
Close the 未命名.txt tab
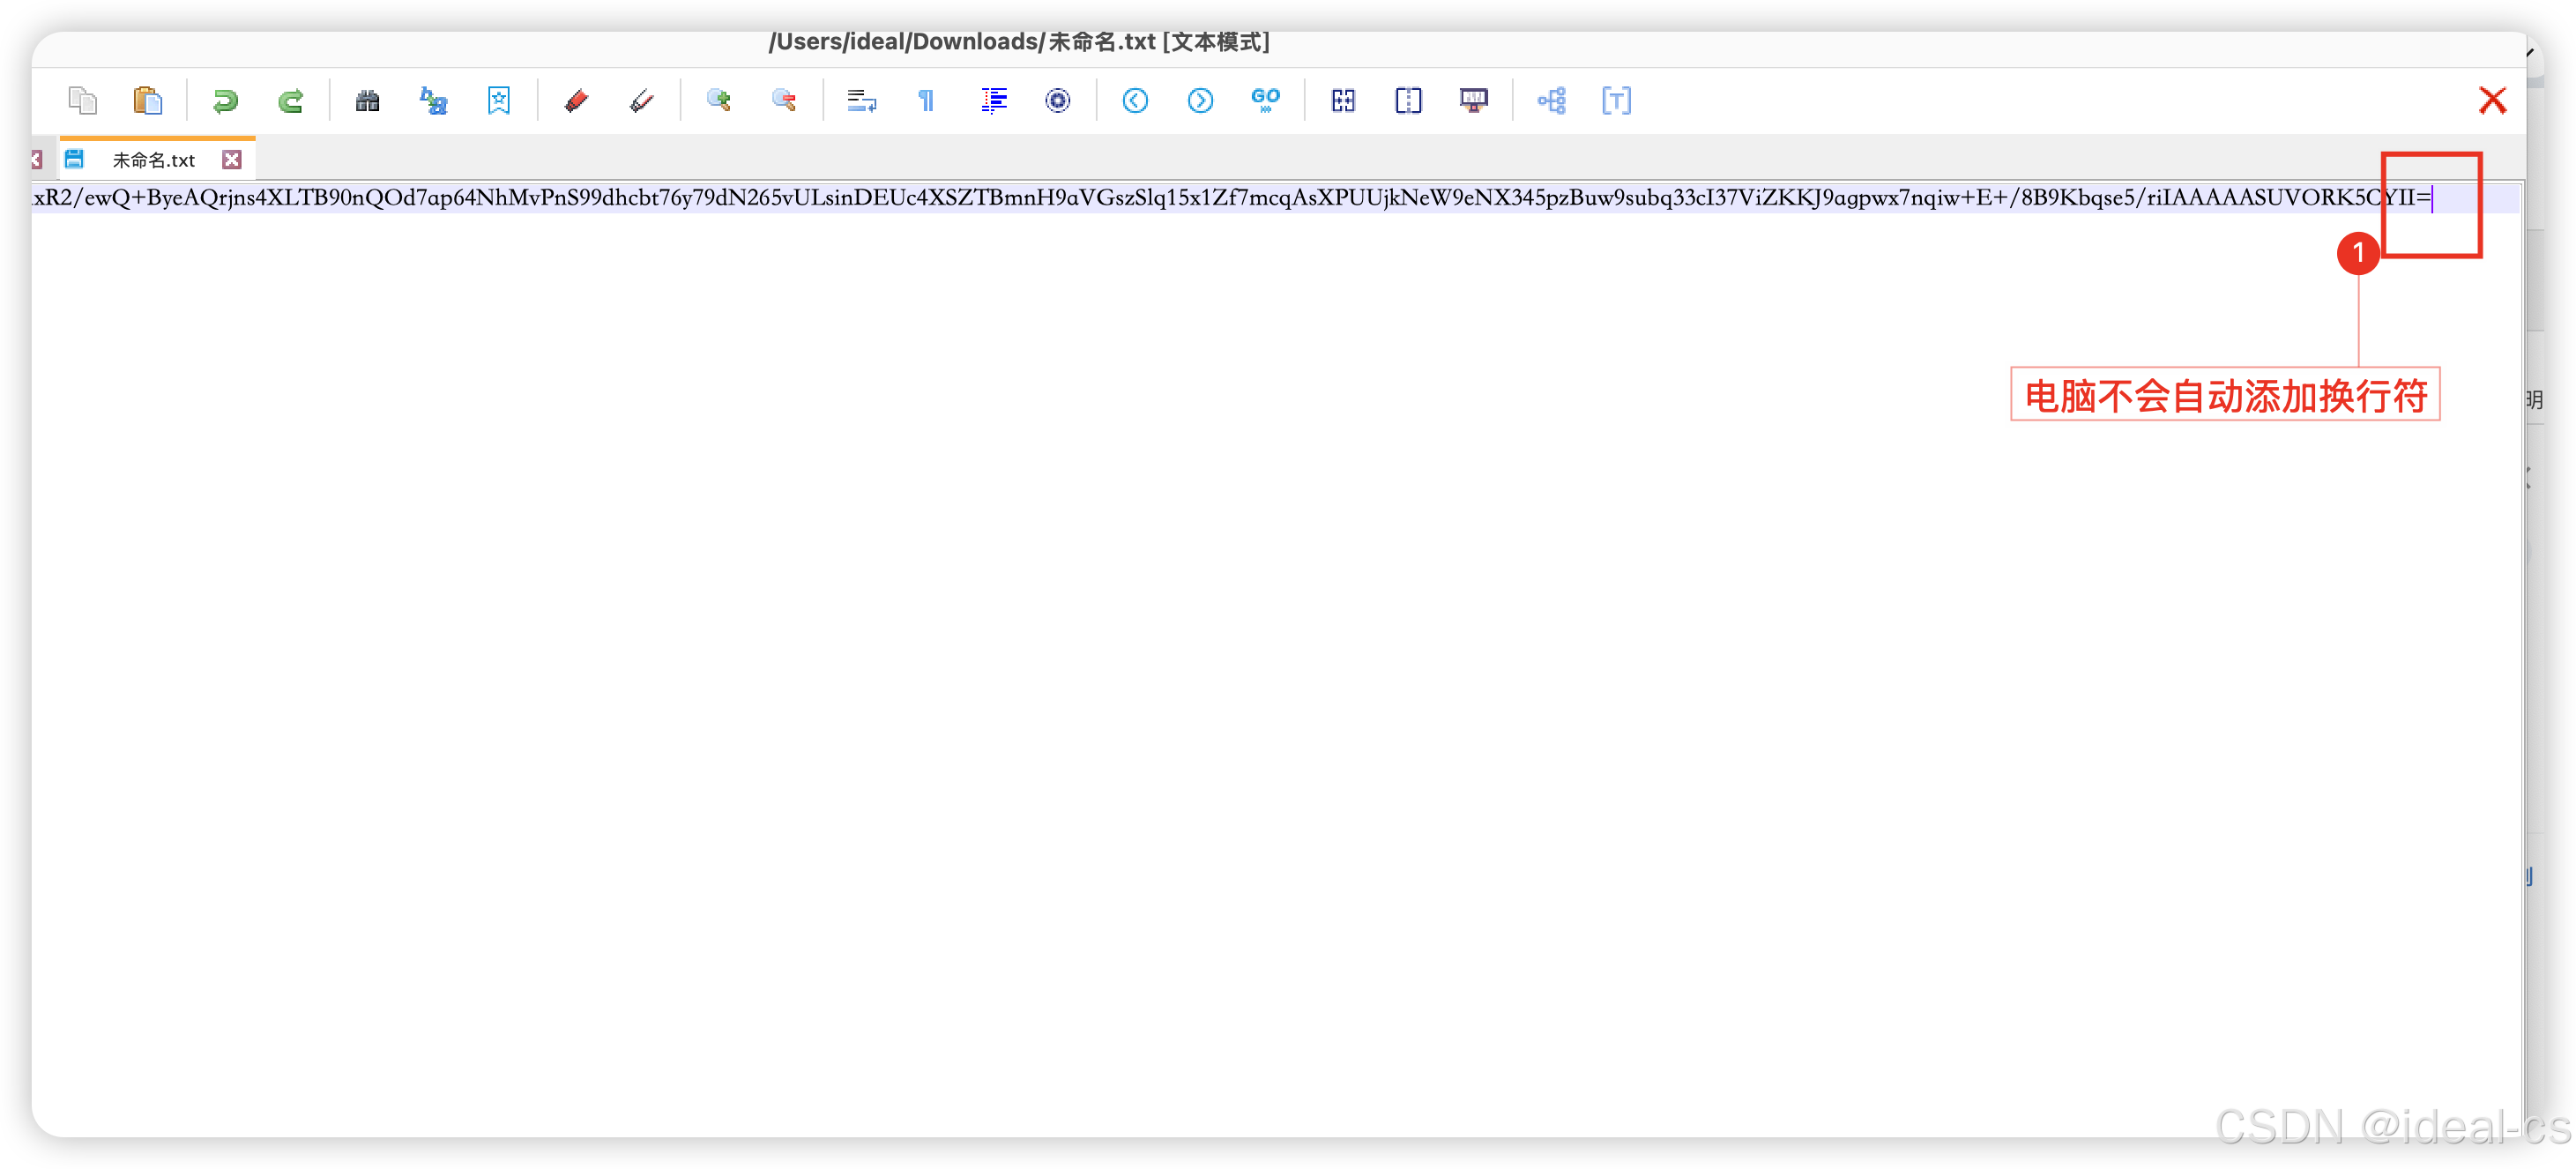click(232, 160)
